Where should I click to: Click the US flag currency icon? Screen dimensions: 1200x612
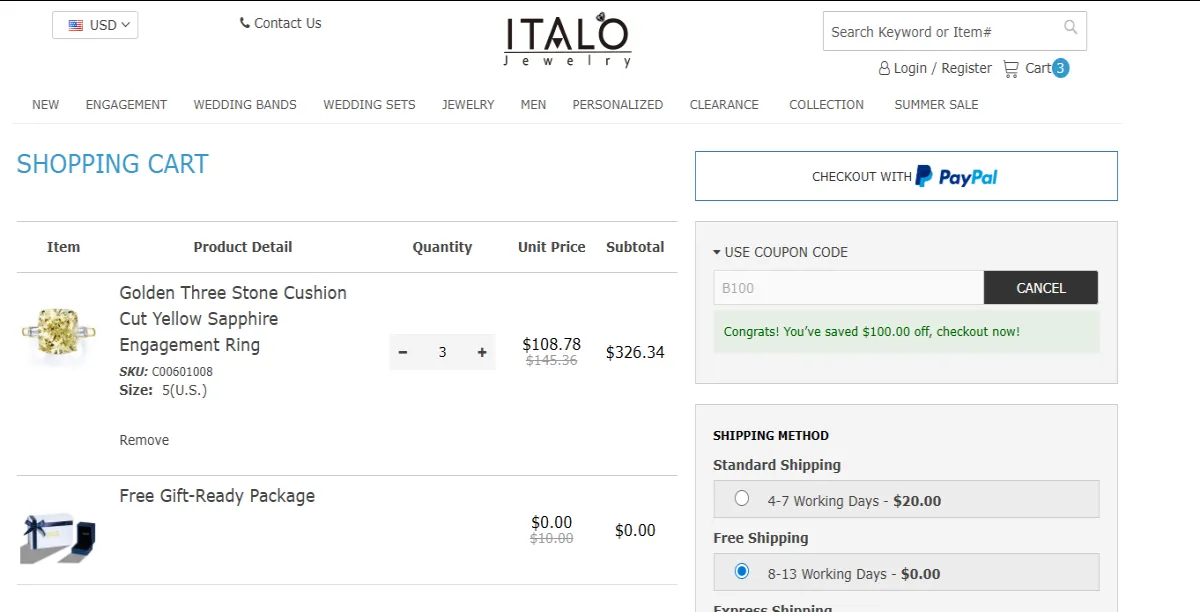click(76, 25)
